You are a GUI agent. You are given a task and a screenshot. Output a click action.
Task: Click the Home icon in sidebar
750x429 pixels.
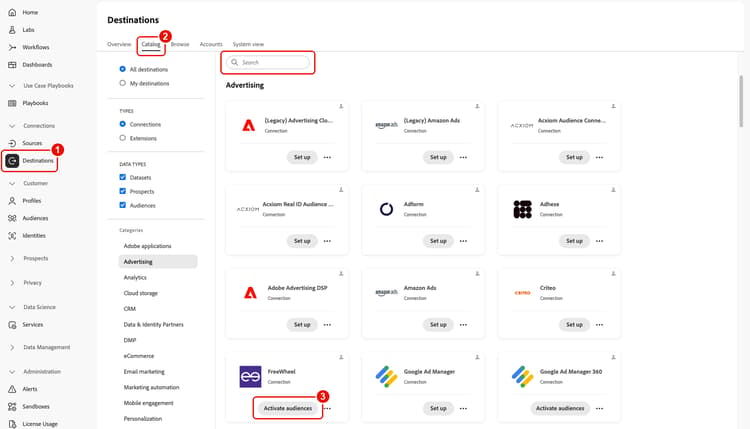point(12,12)
